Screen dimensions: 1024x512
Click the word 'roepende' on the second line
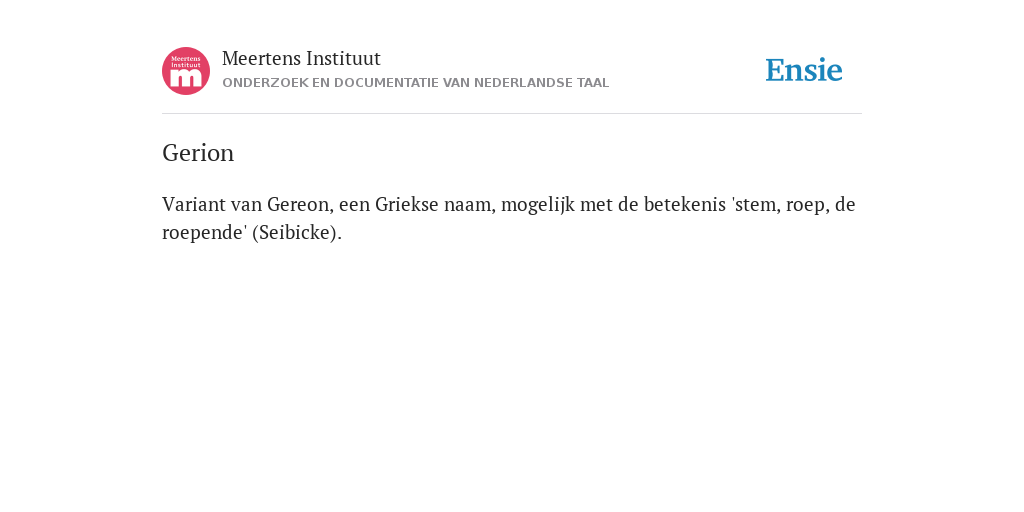206,232
